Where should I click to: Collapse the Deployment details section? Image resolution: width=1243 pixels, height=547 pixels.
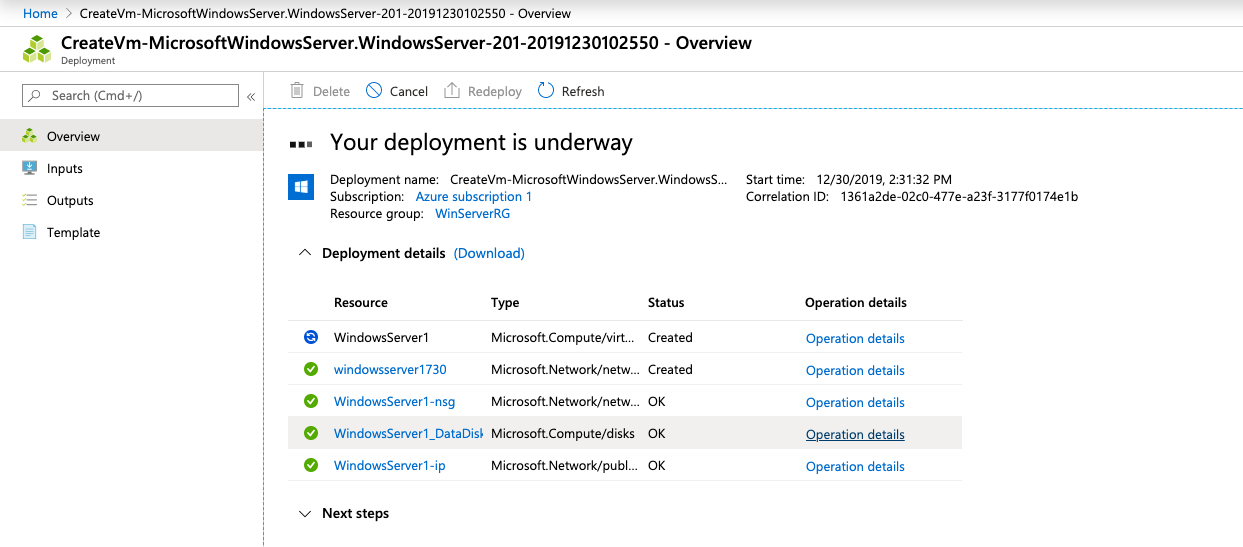[305, 253]
